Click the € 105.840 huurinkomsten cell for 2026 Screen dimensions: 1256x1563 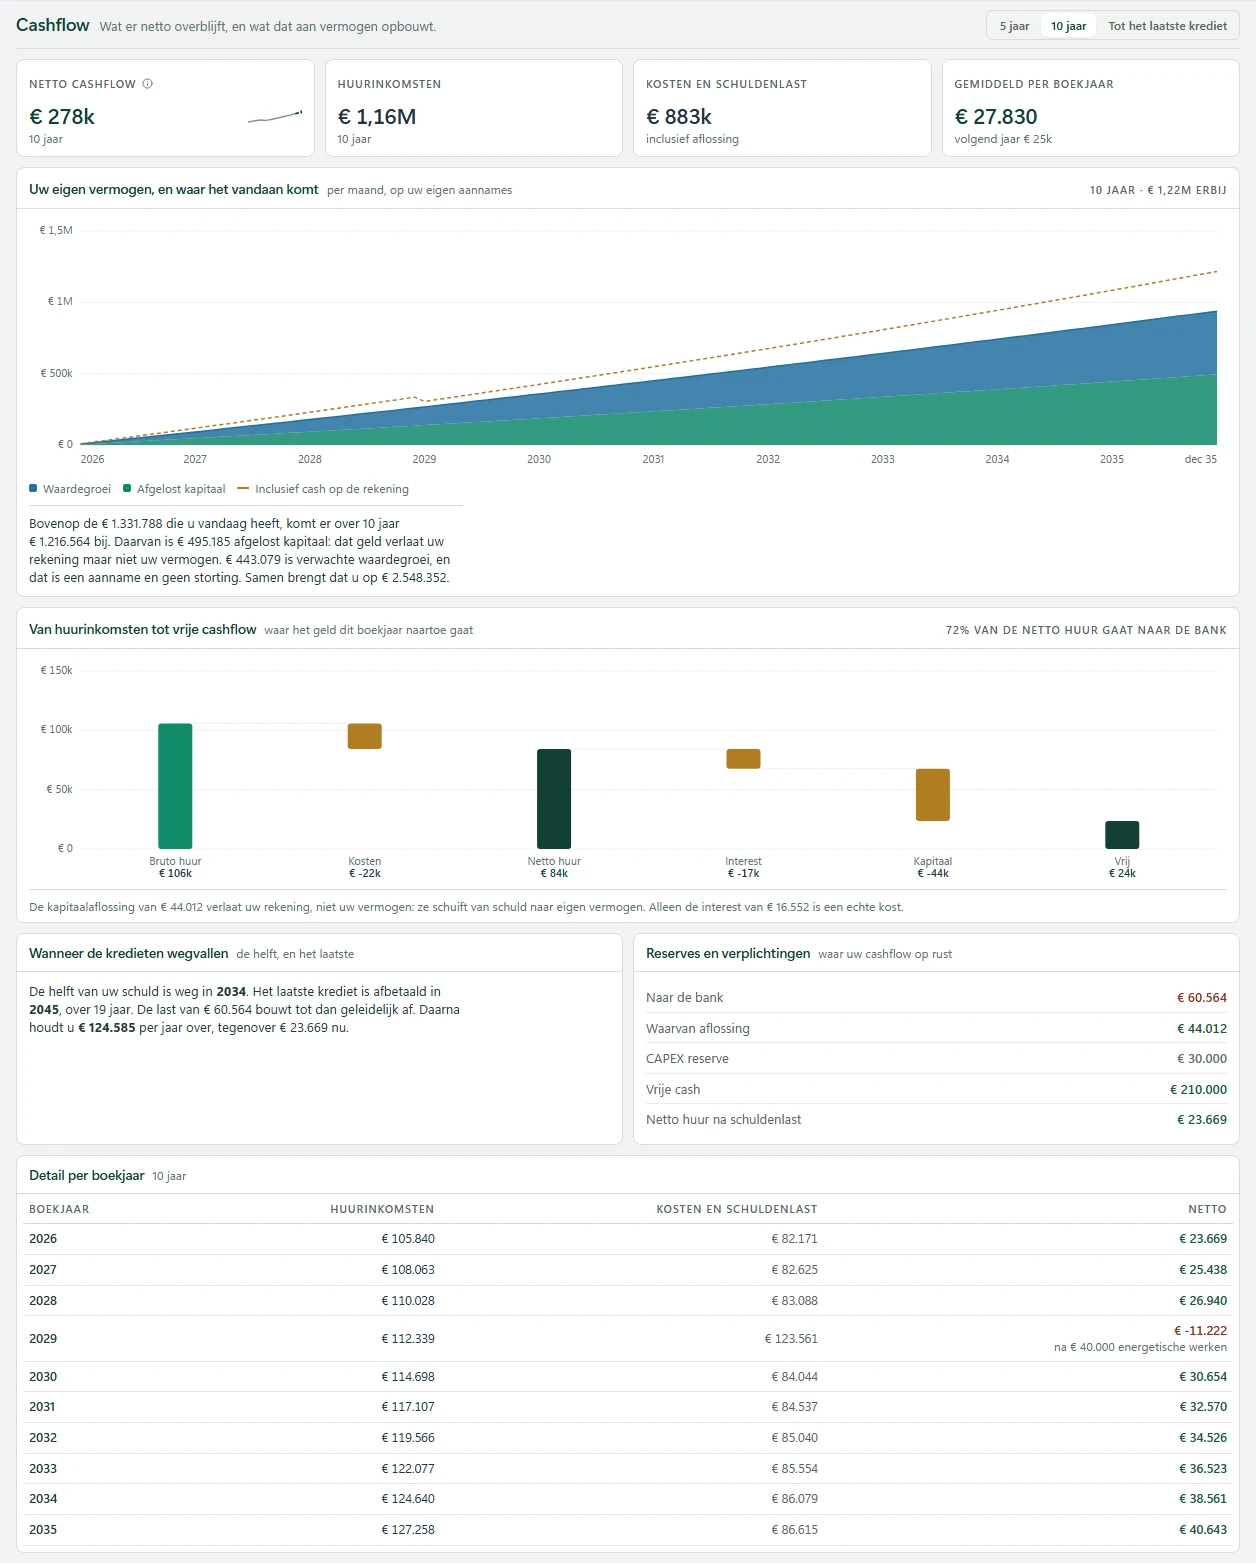[x=408, y=1239]
